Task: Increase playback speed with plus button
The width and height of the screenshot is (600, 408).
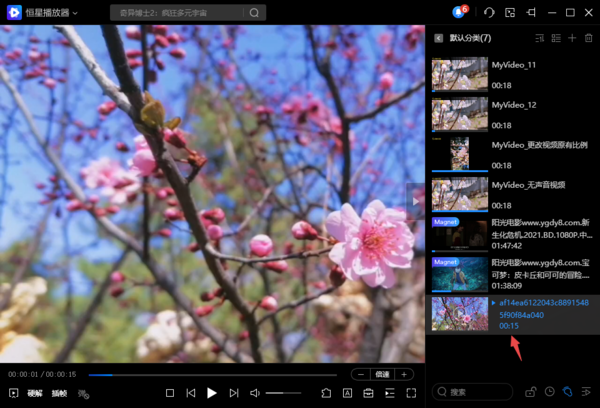Action: point(404,374)
